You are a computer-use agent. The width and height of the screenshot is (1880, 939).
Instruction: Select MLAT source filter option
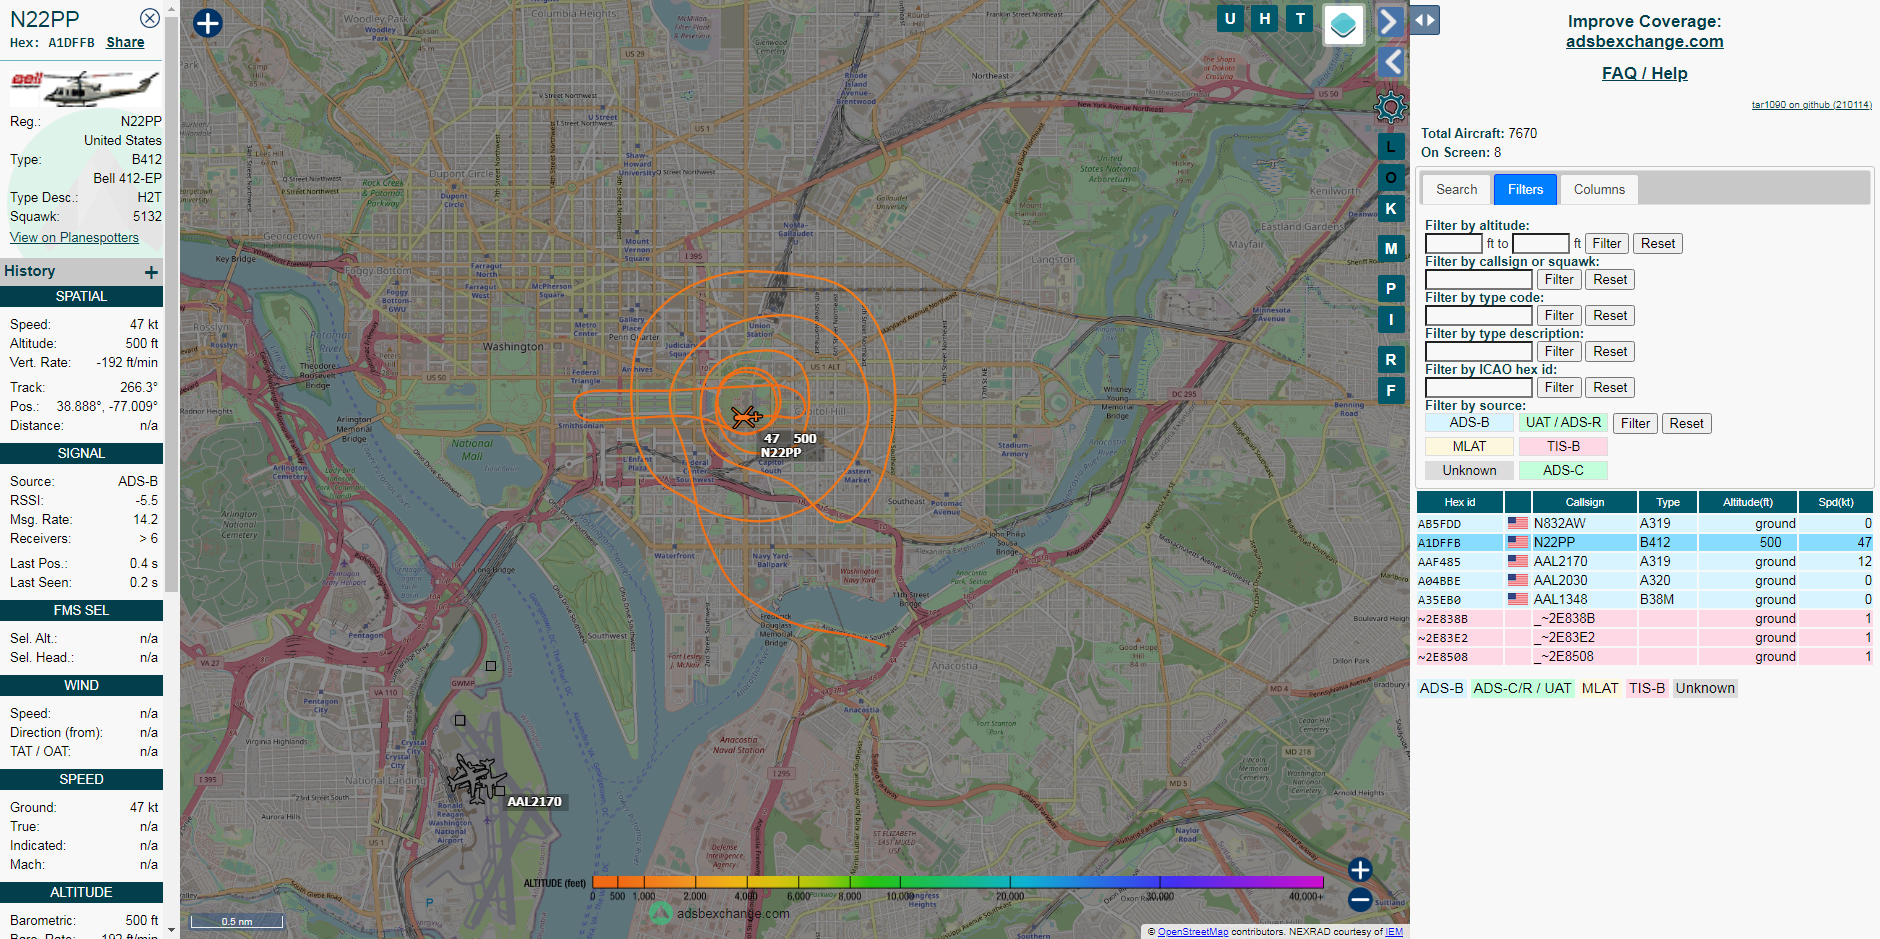coord(1469,447)
